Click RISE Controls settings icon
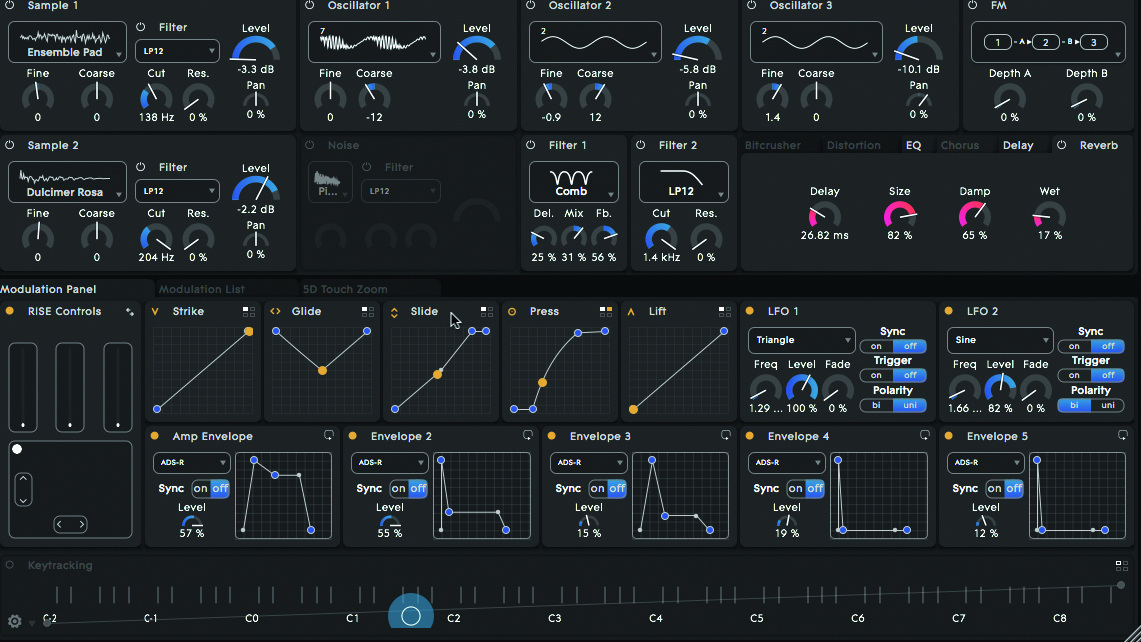This screenshot has width=1141, height=642. [x=130, y=312]
